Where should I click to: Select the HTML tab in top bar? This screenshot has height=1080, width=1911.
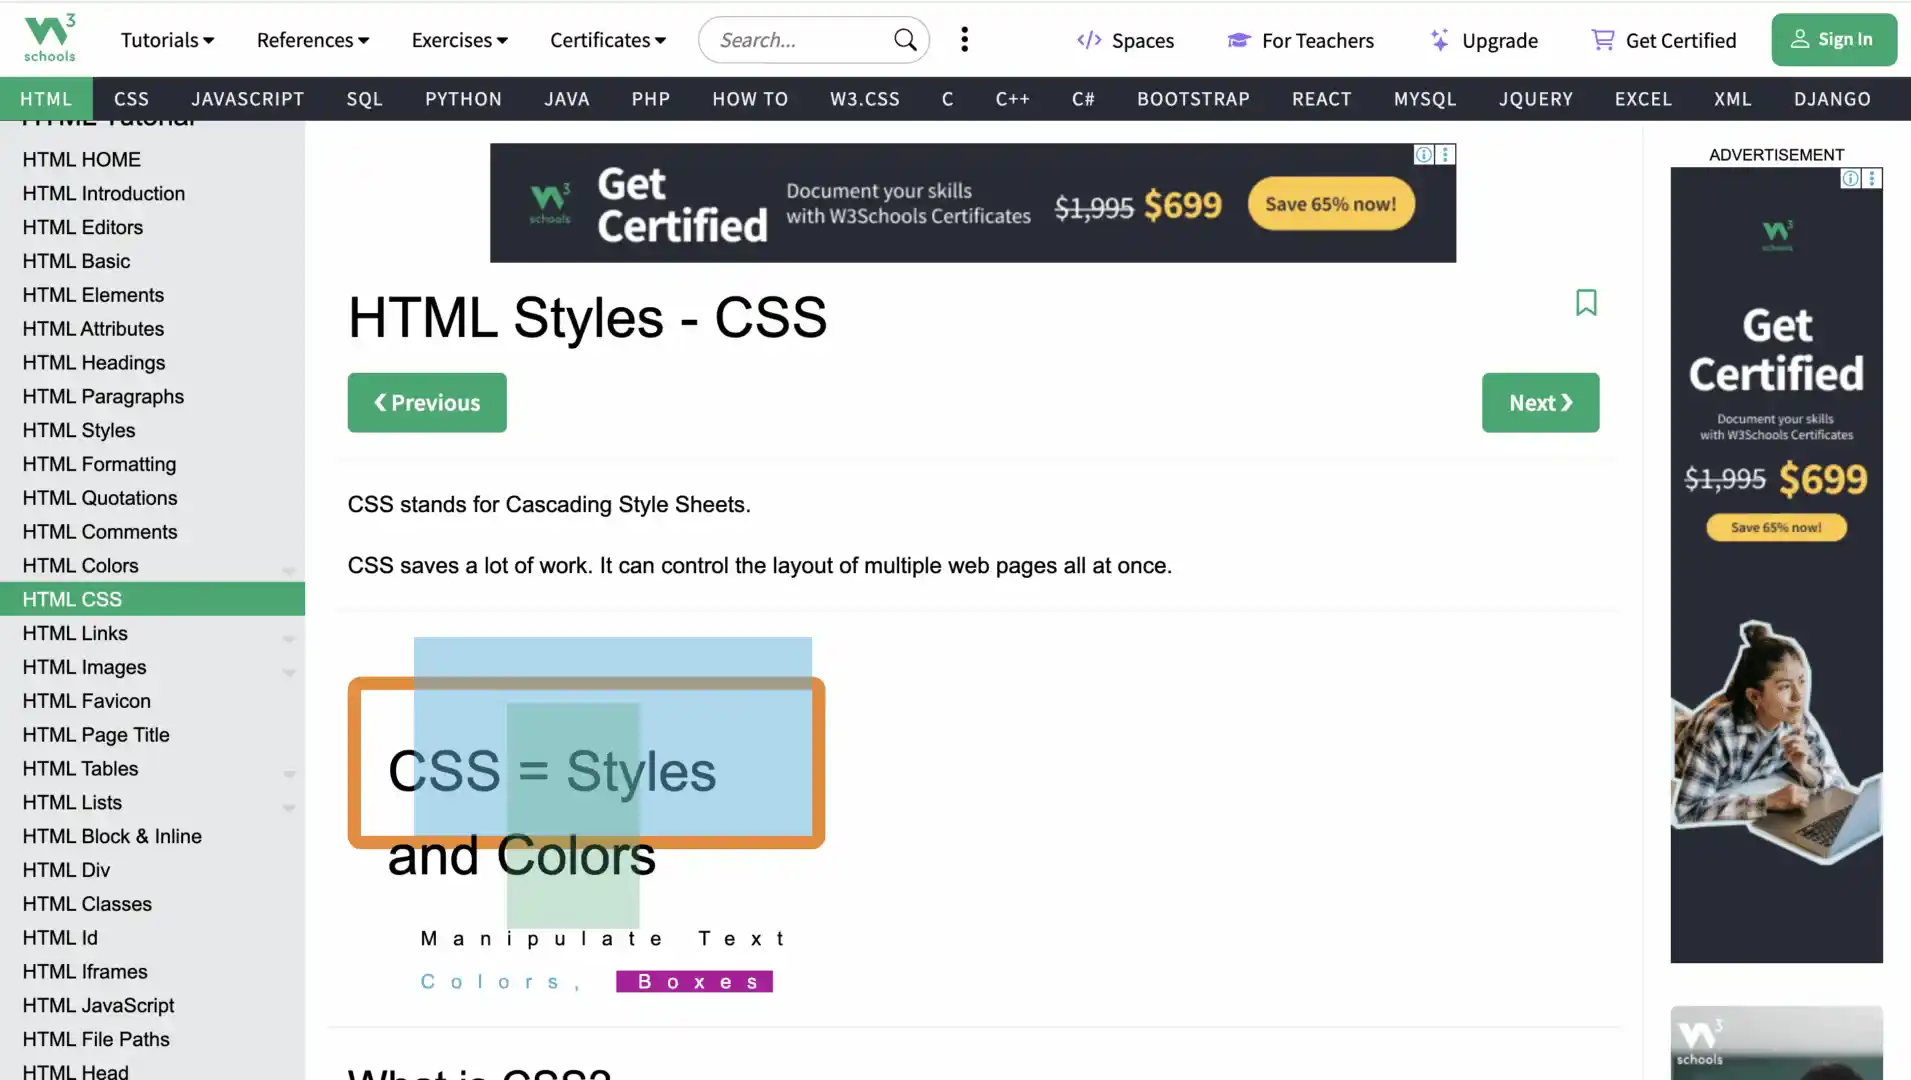coord(46,99)
